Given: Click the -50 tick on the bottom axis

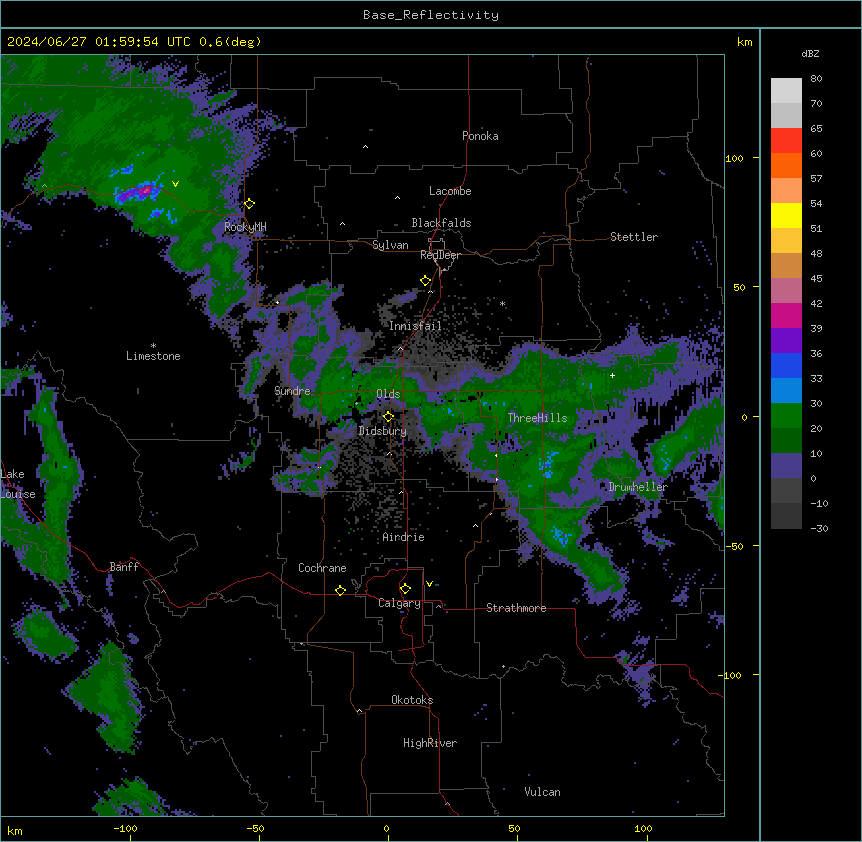Looking at the screenshot, I should [255, 828].
